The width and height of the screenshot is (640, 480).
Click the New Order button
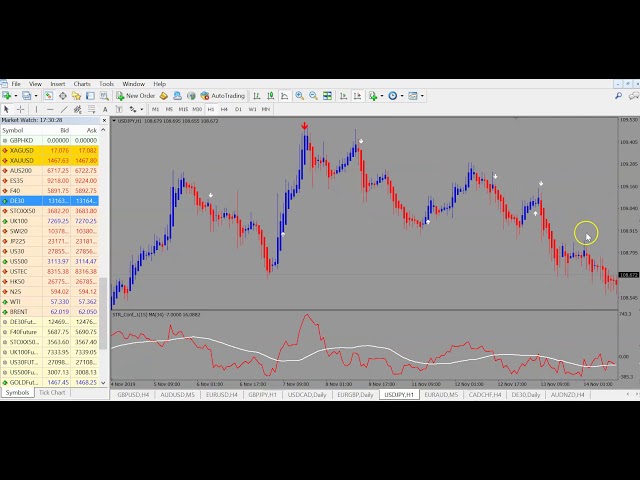(x=135, y=96)
